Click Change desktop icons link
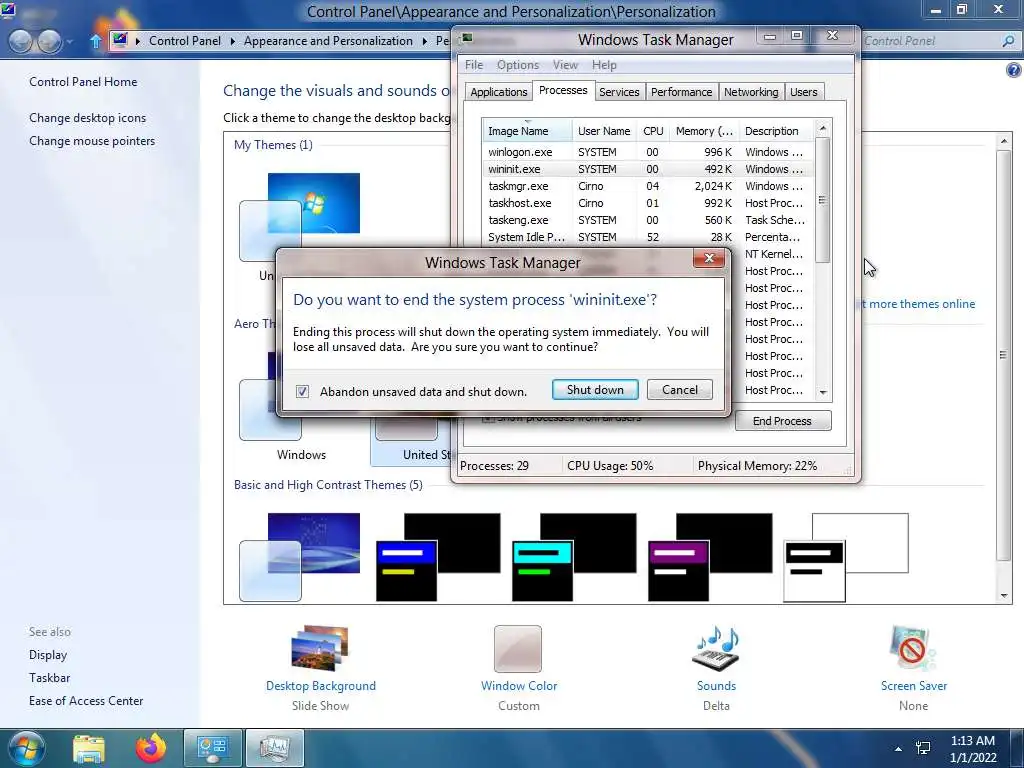This screenshot has width=1024, height=768. point(88,118)
